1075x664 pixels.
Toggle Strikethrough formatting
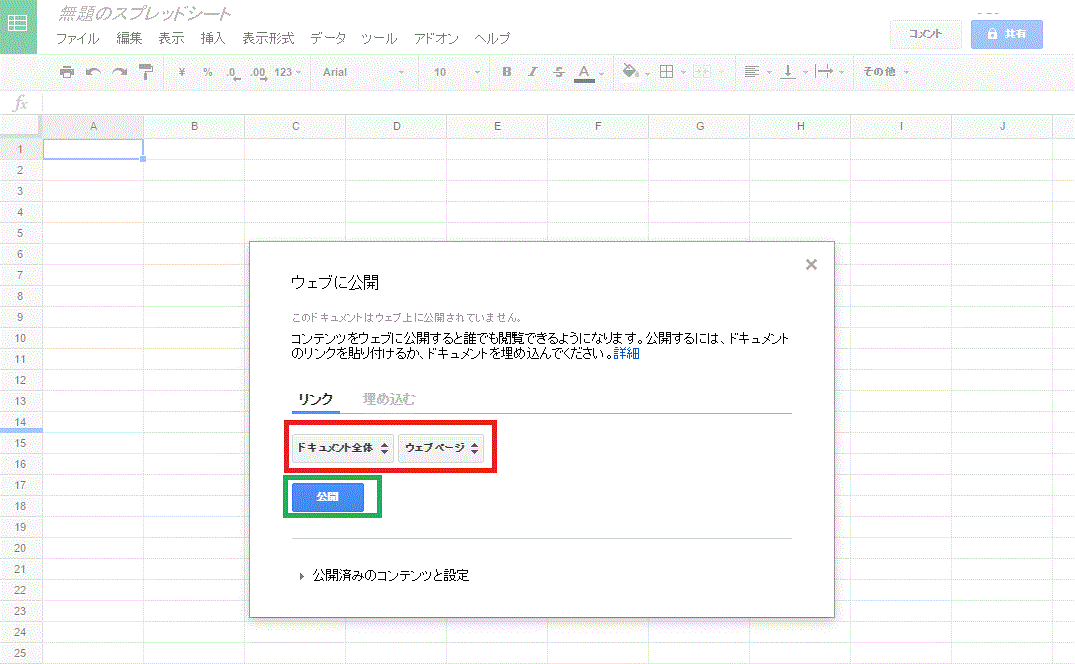[559, 72]
